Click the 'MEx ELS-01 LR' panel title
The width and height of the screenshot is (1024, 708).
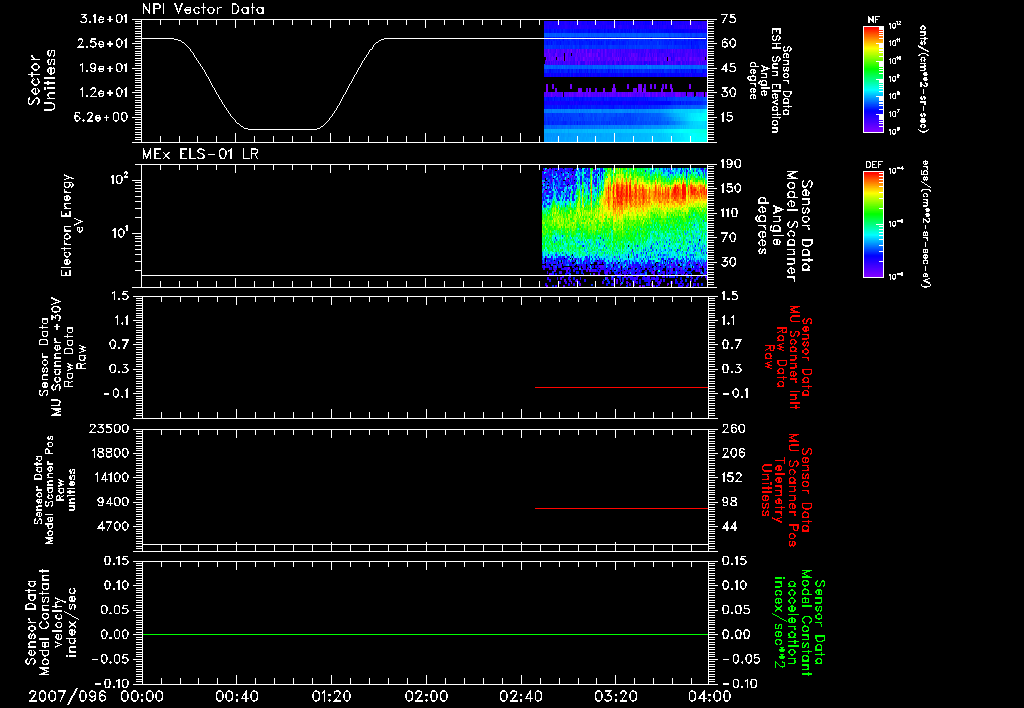click(x=200, y=154)
